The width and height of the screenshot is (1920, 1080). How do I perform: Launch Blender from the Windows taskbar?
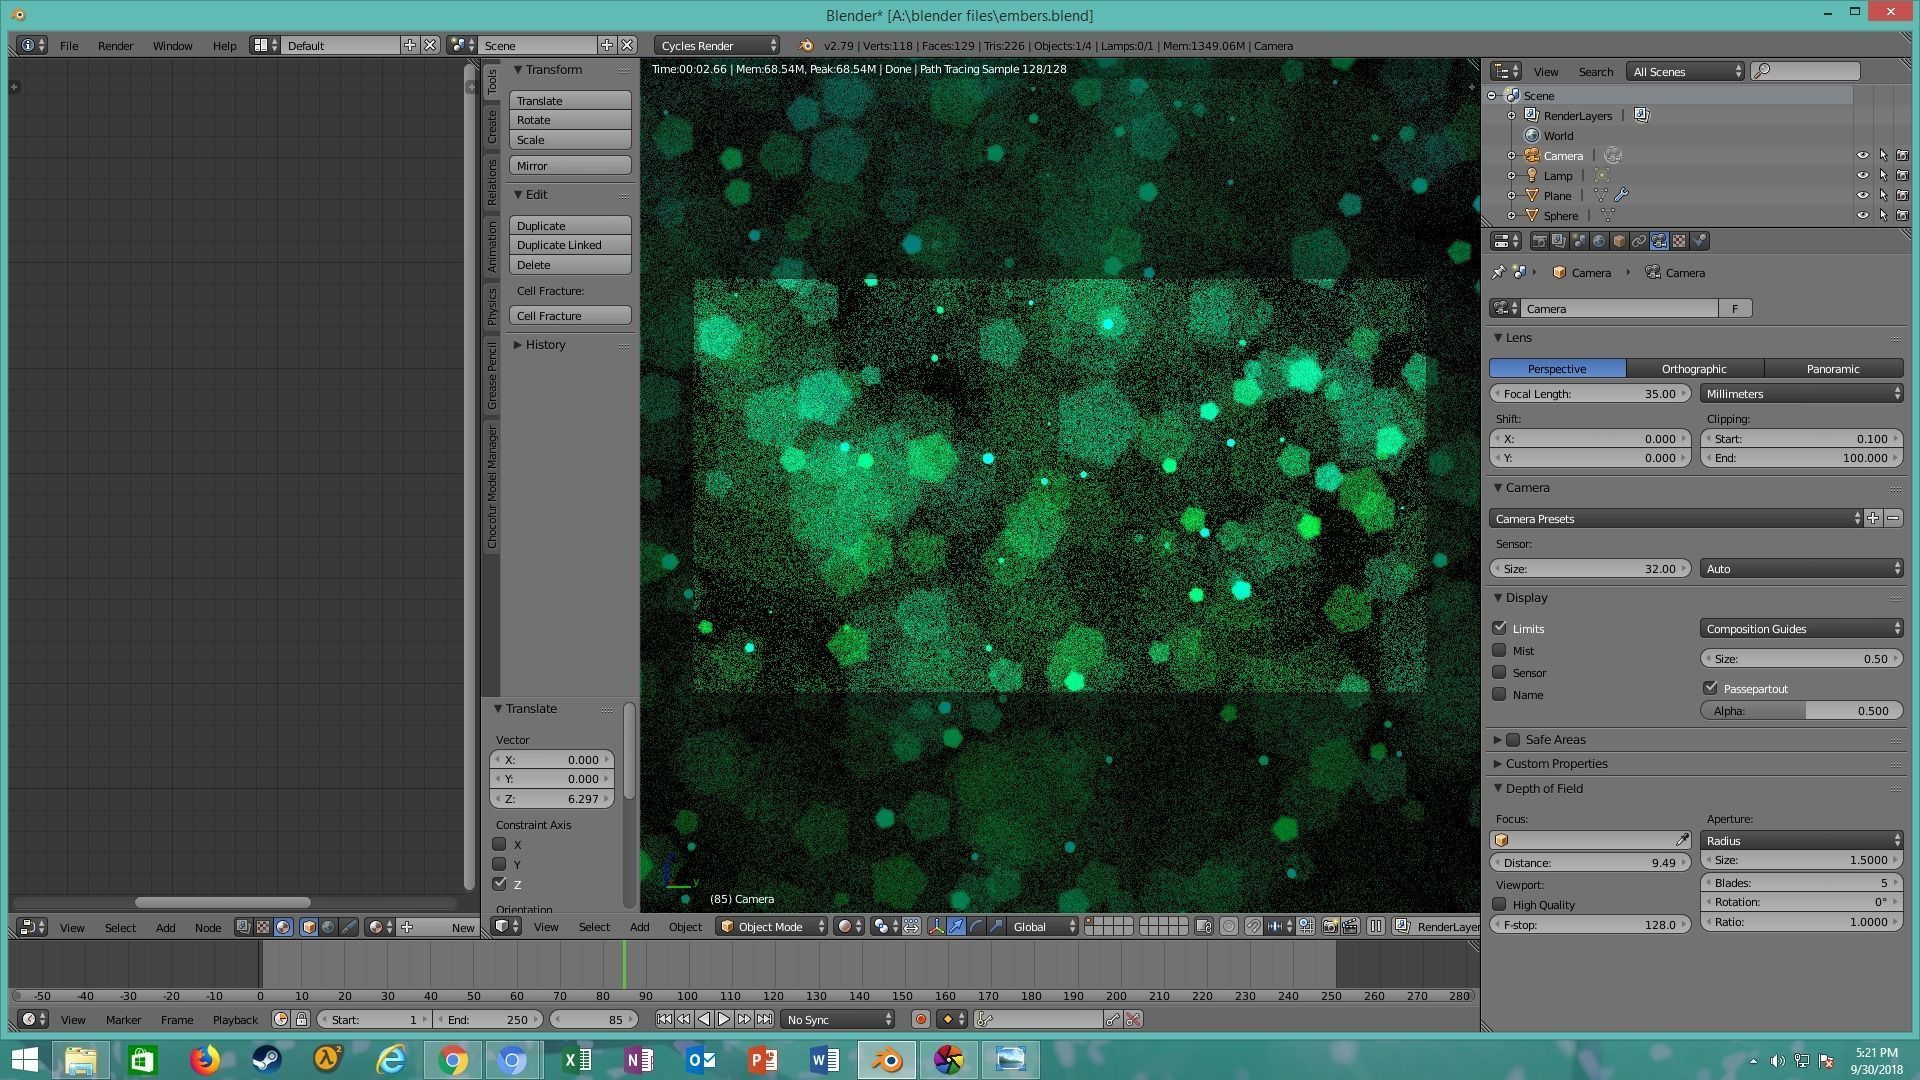(x=886, y=1059)
